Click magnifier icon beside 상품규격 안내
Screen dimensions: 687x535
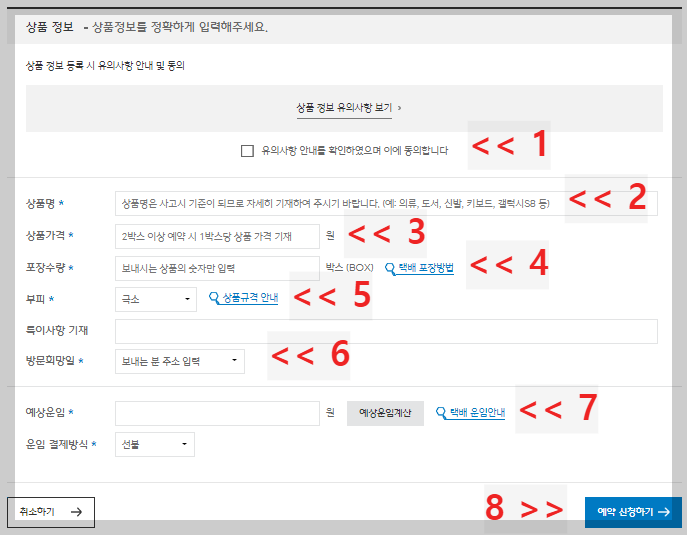[x=214, y=298]
